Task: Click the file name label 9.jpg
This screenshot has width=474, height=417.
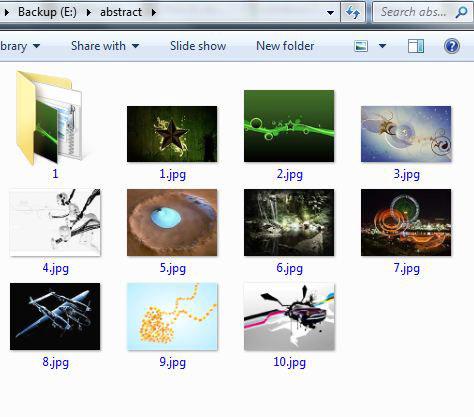Action: point(172,362)
